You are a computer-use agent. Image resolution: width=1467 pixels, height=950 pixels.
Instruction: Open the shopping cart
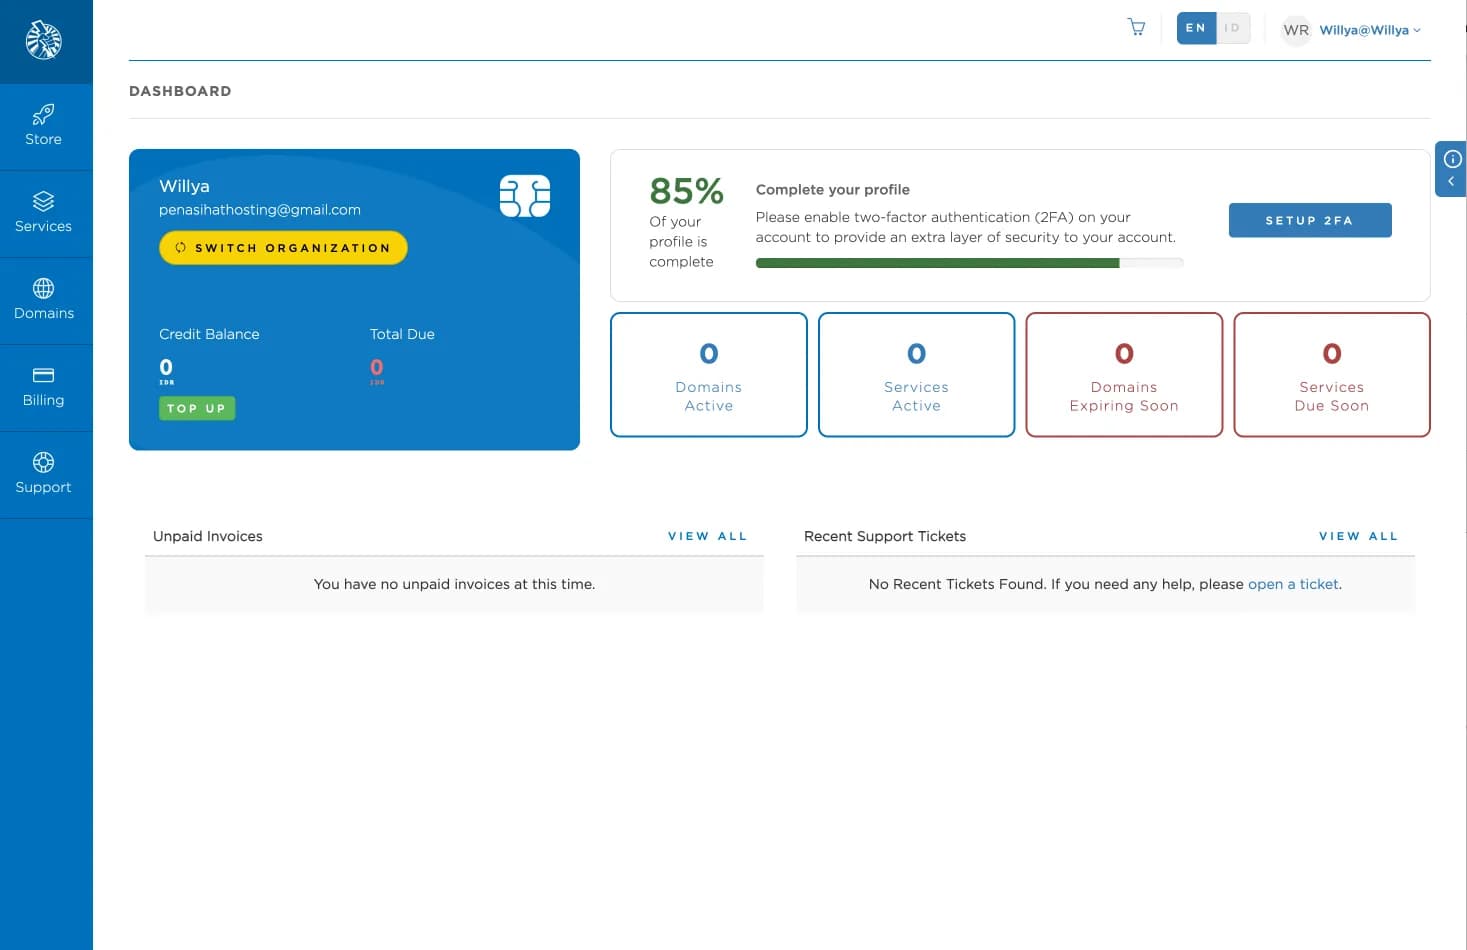click(1136, 27)
